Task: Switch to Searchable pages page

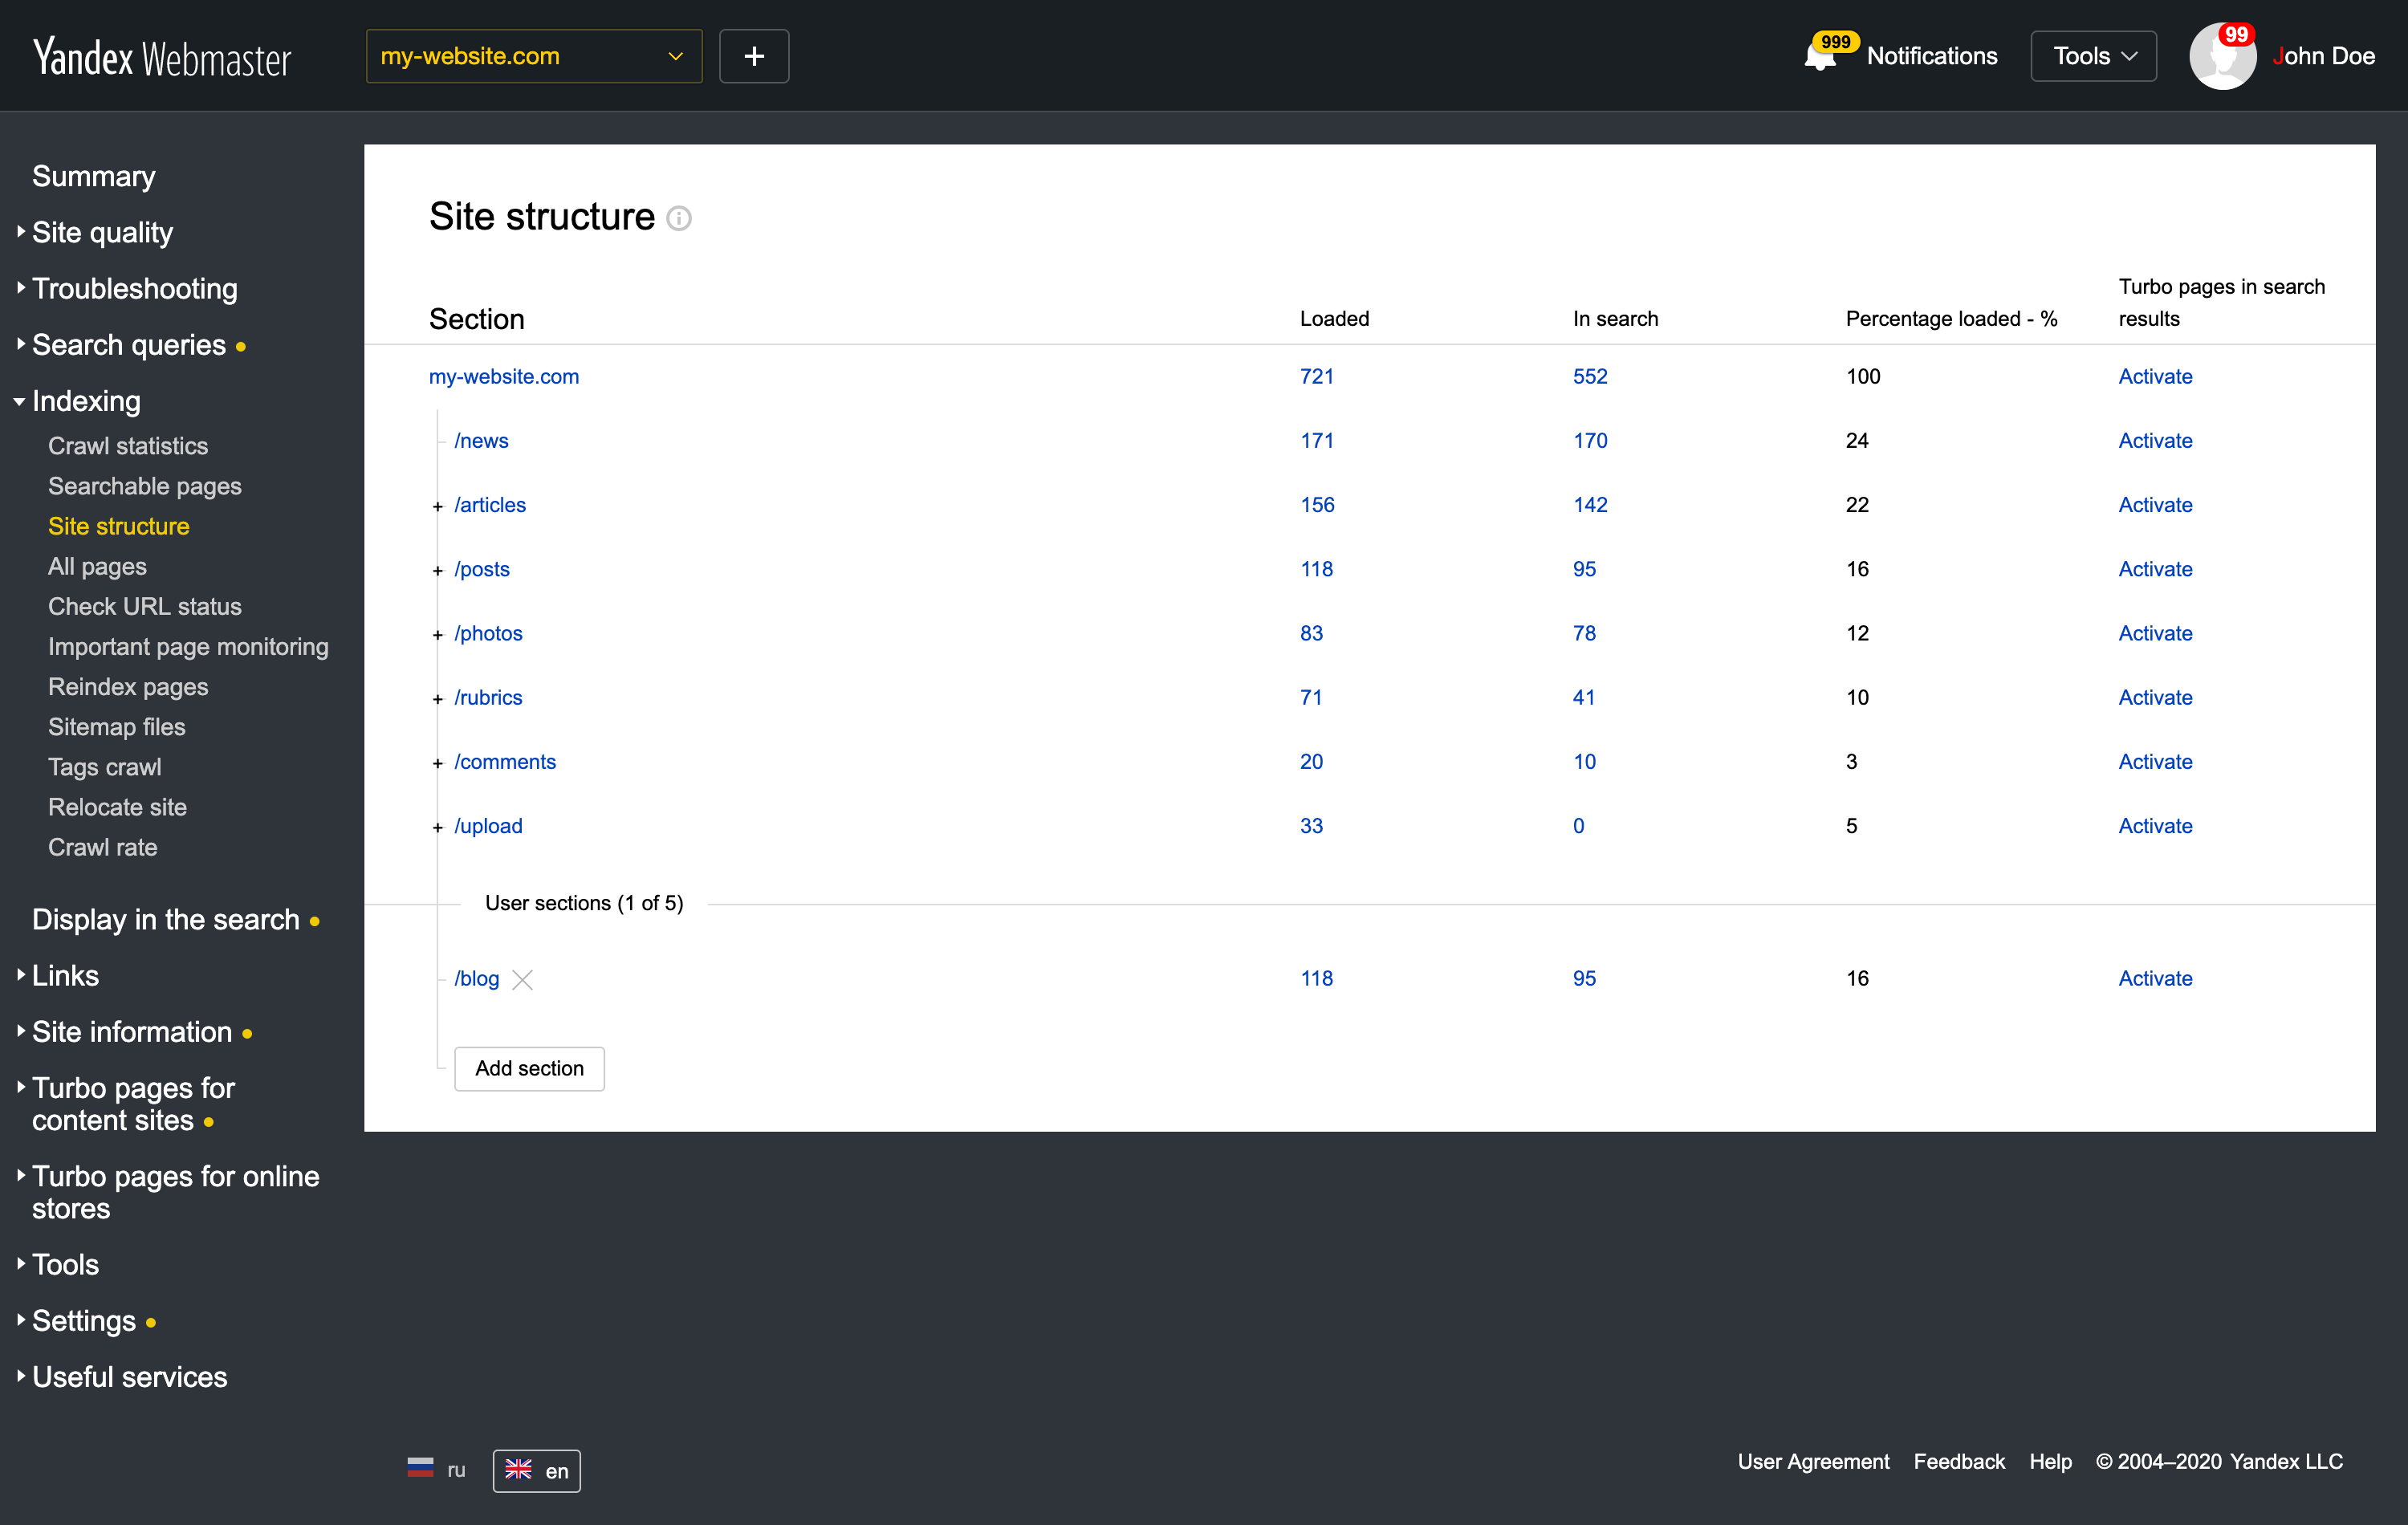Action: point(145,486)
